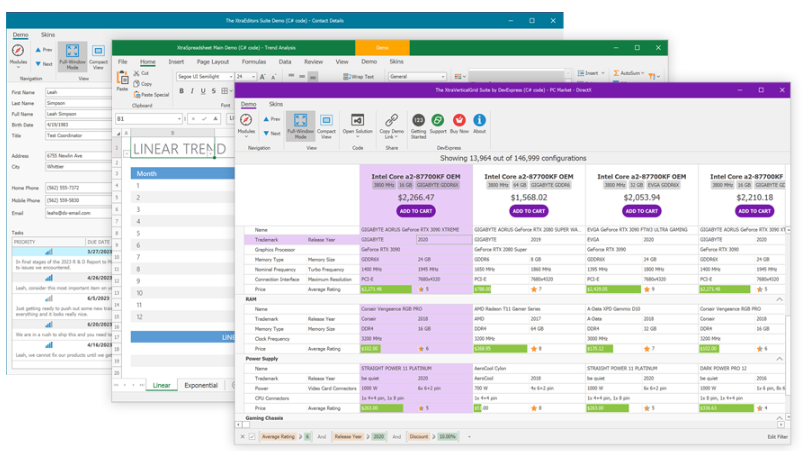Screen dimensions: 811x451
Task: Open the Getting Started icon
Action: click(418, 121)
